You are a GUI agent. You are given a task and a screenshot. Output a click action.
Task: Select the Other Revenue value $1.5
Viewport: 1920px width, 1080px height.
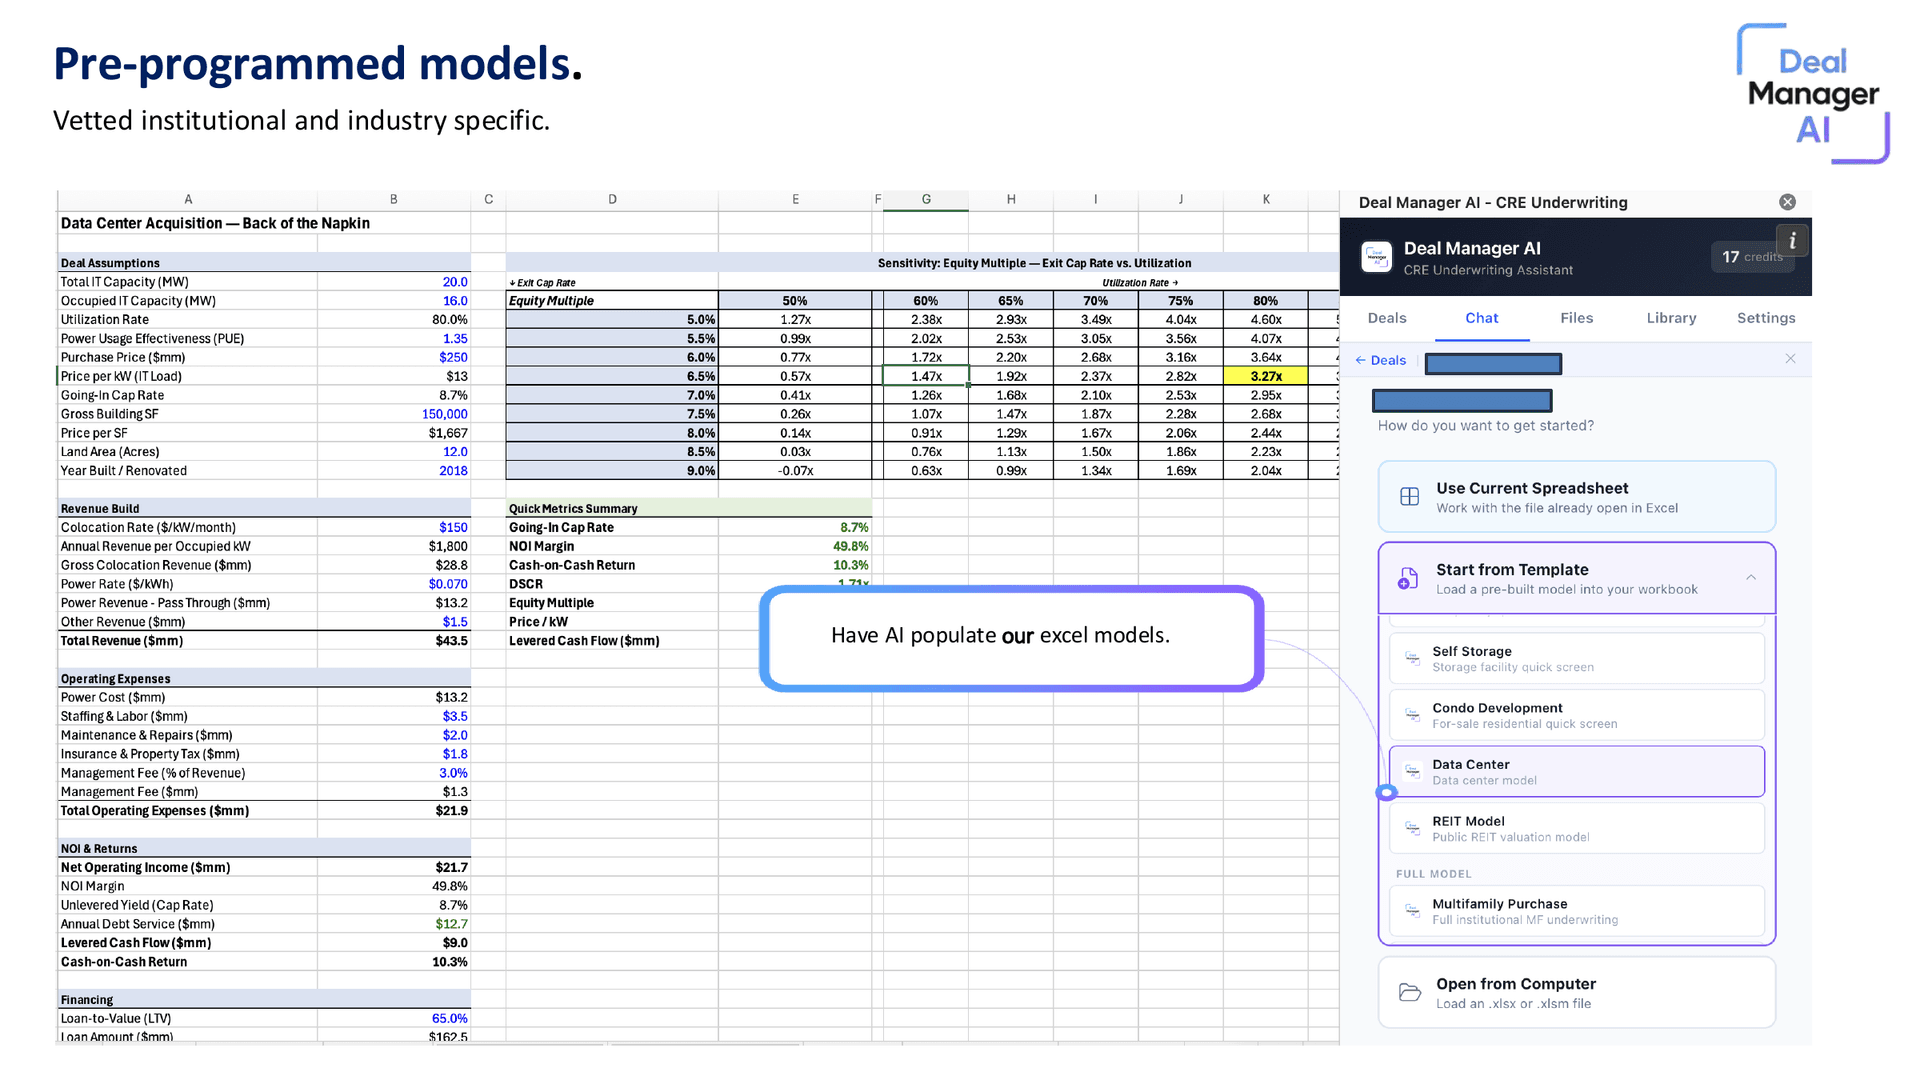394,622
